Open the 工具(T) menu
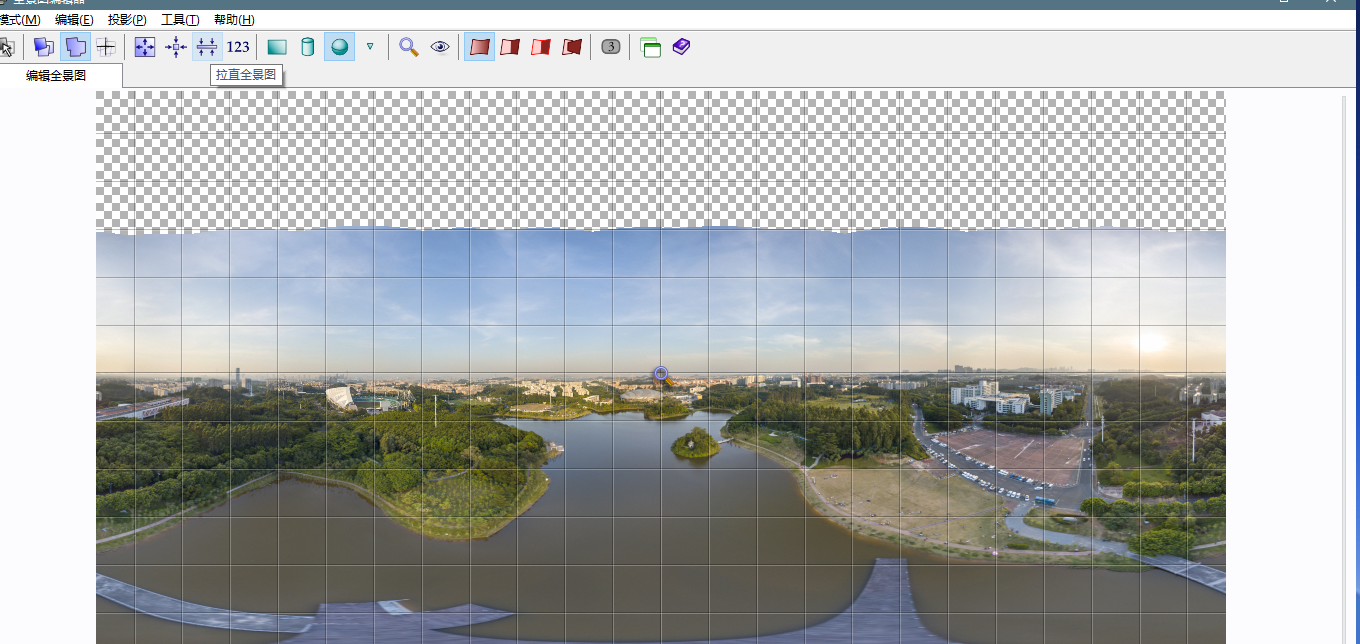The height and width of the screenshot is (644, 1360). [x=180, y=20]
